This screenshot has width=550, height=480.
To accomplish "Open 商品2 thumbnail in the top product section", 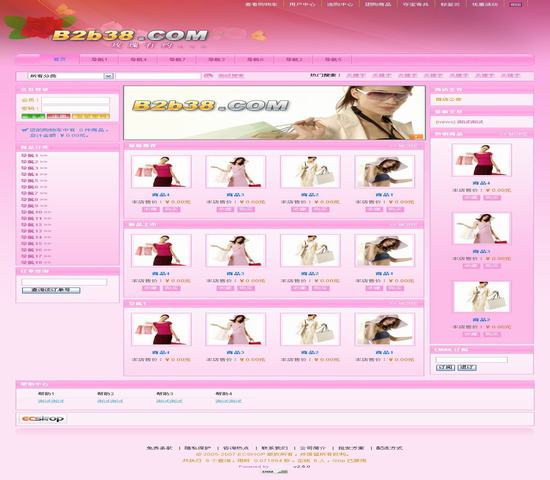I will [x=310, y=172].
